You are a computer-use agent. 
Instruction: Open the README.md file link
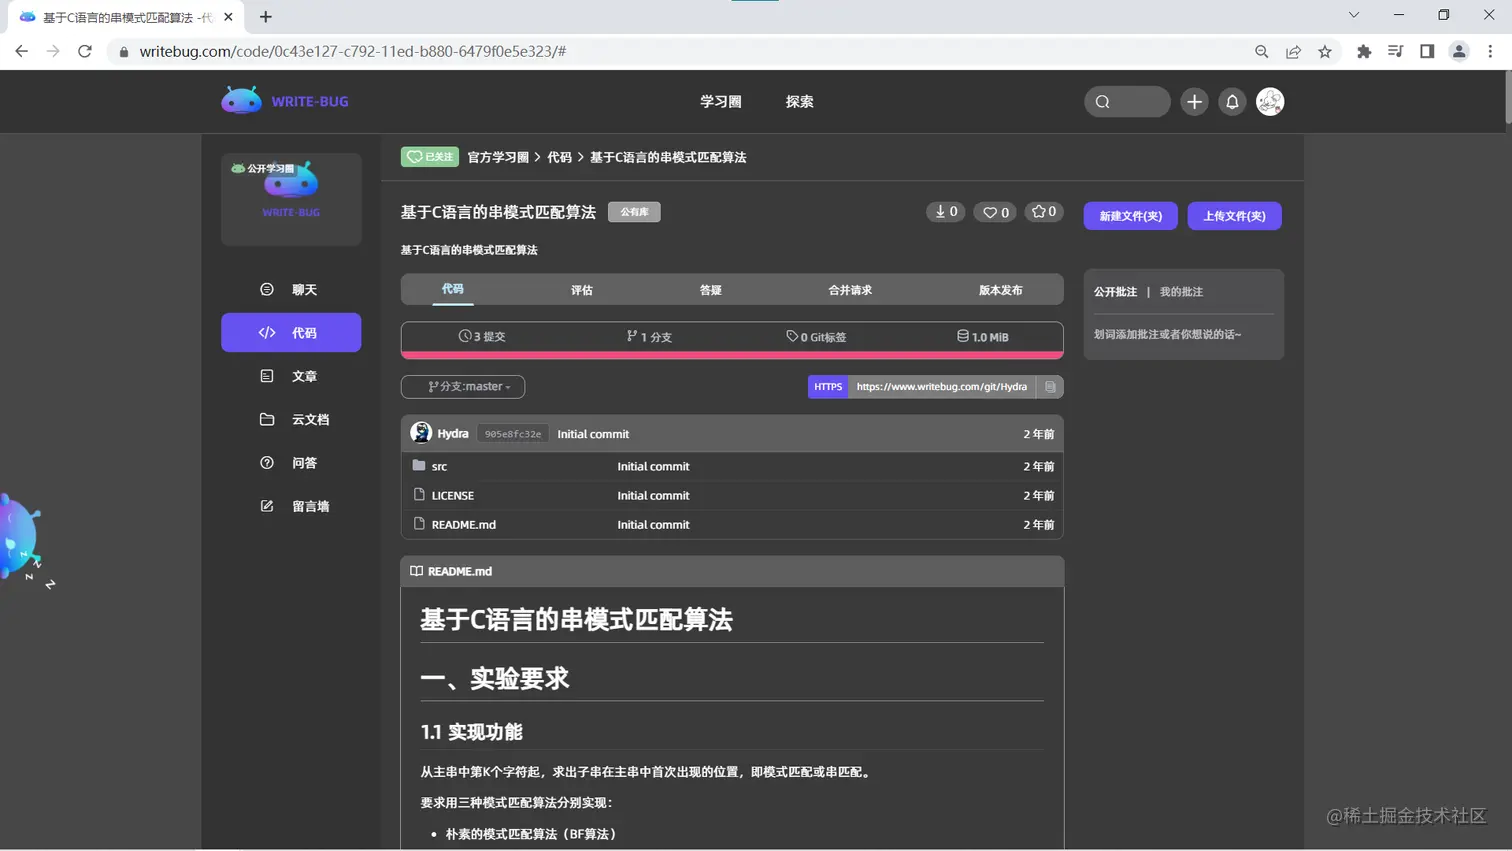click(463, 524)
